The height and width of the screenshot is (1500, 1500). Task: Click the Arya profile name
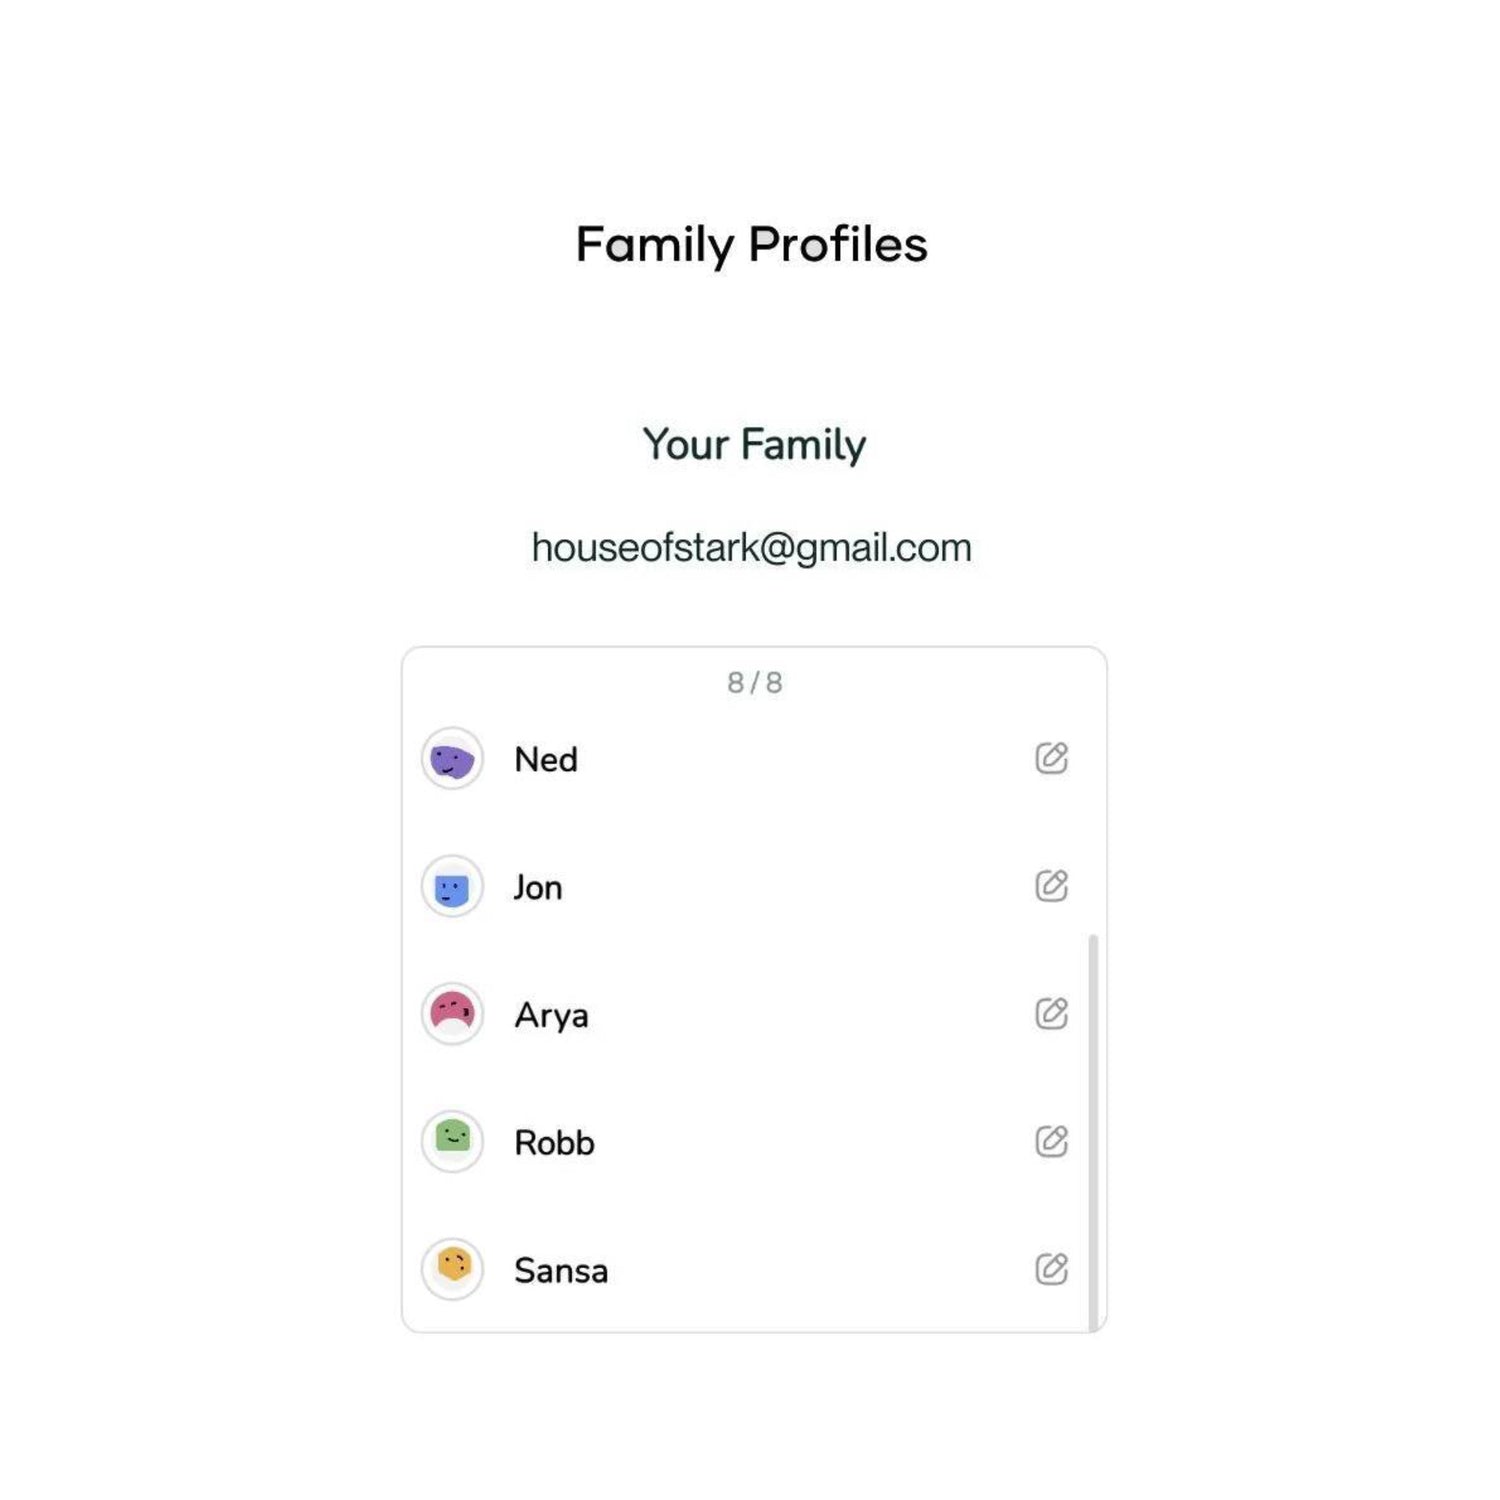click(551, 1016)
